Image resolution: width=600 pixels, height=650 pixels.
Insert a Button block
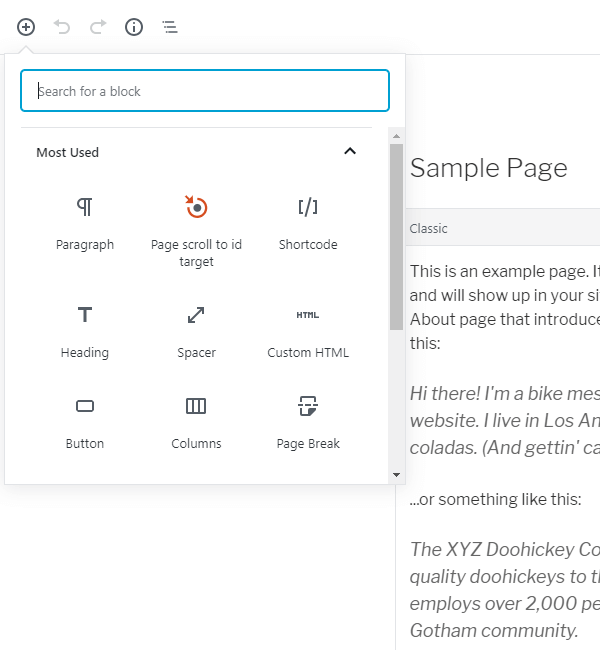(85, 422)
